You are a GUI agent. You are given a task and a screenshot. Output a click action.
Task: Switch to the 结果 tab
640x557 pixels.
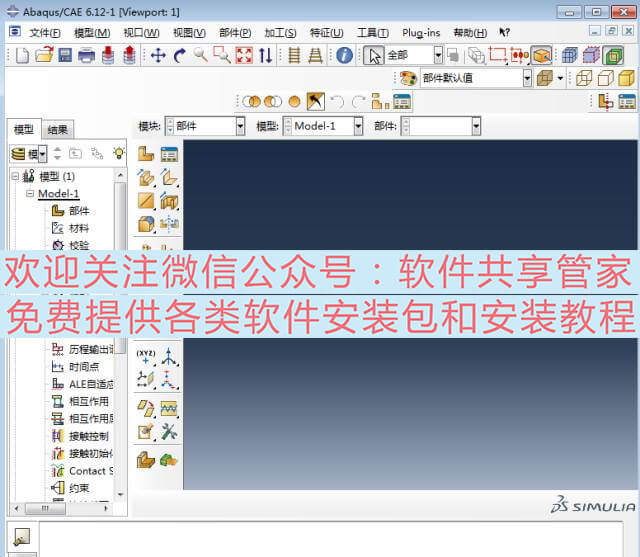point(58,130)
